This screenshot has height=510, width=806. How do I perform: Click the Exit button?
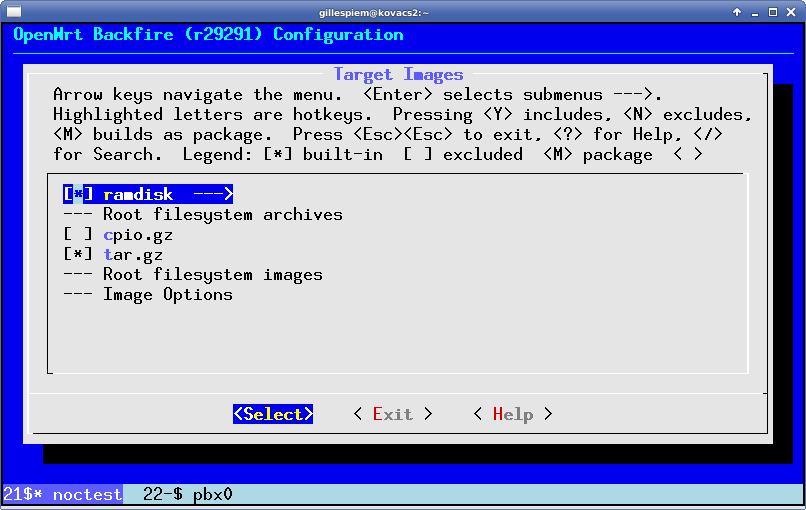393,414
